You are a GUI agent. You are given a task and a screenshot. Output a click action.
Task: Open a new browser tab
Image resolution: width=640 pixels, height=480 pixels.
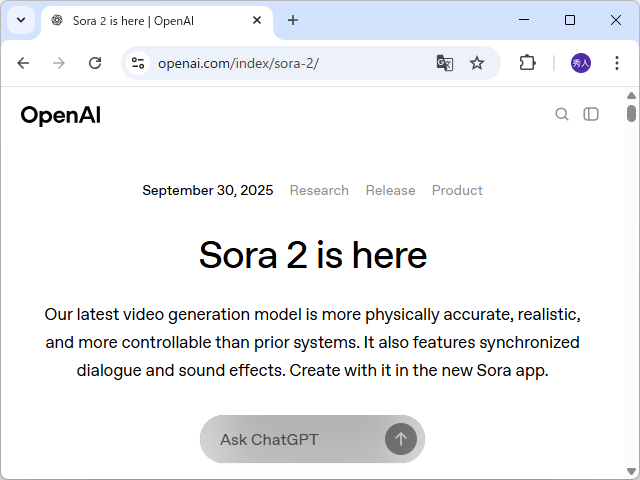click(293, 20)
